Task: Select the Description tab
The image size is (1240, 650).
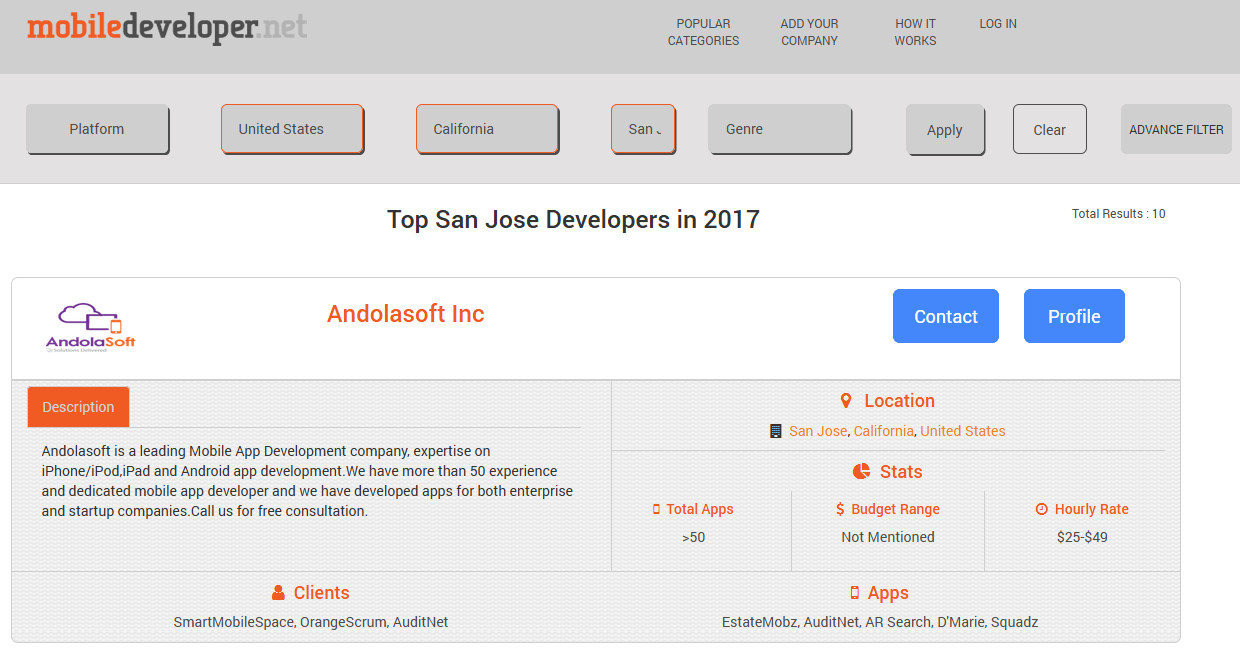Action: [x=78, y=407]
